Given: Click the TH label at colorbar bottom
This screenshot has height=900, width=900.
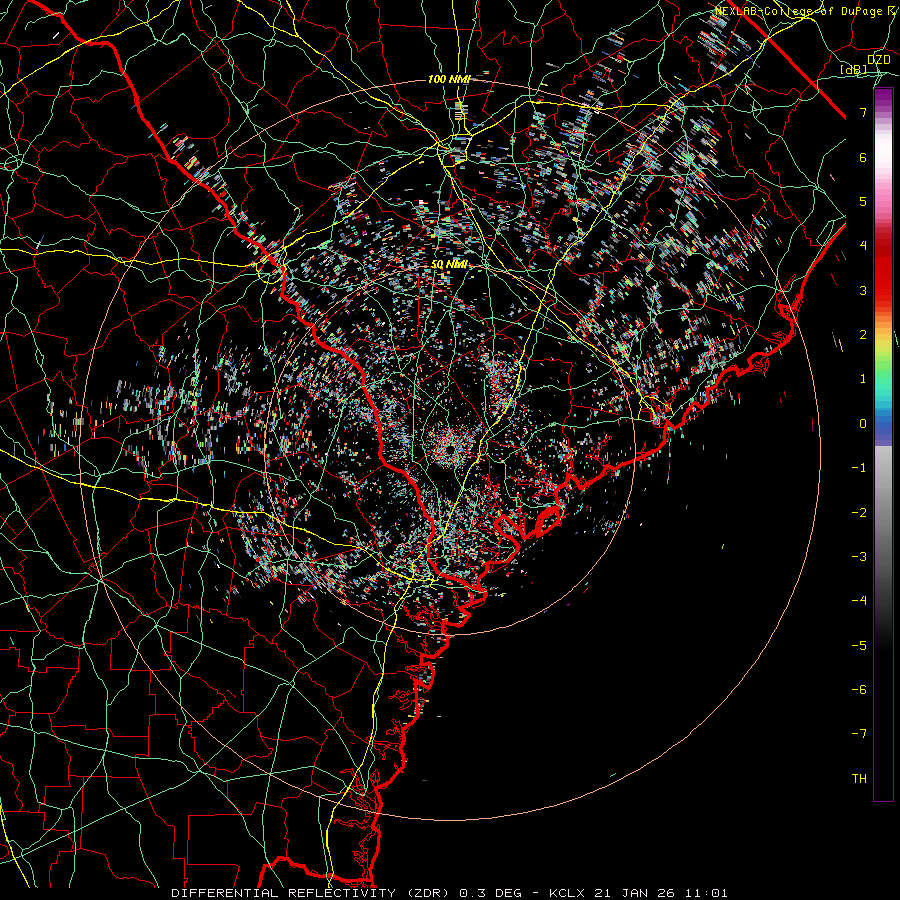Looking at the screenshot, I should [859, 779].
